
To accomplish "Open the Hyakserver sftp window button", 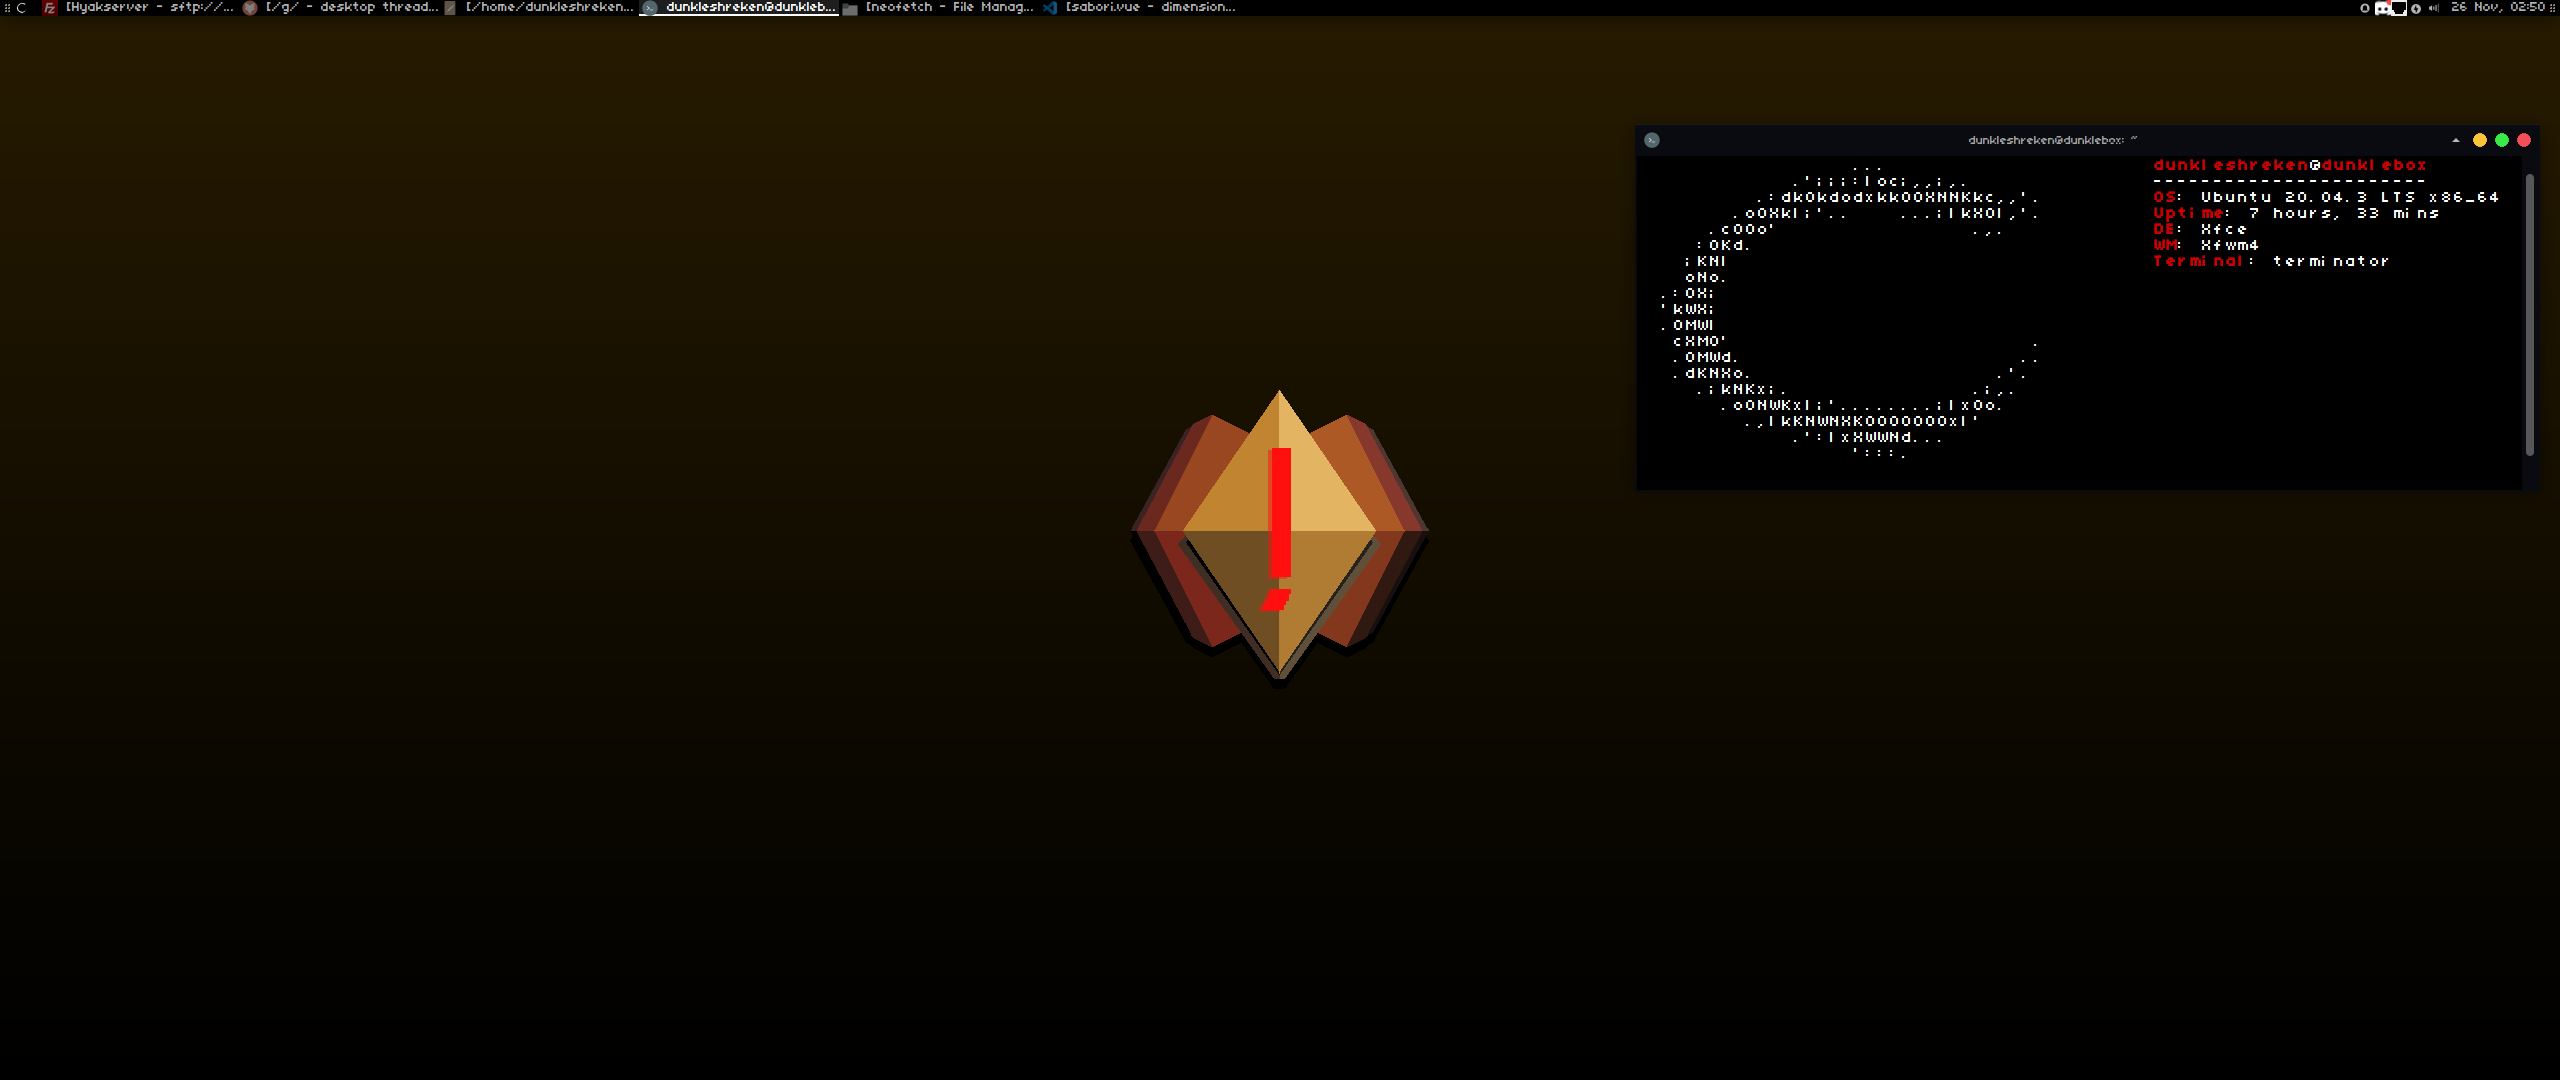I will tap(148, 7).
